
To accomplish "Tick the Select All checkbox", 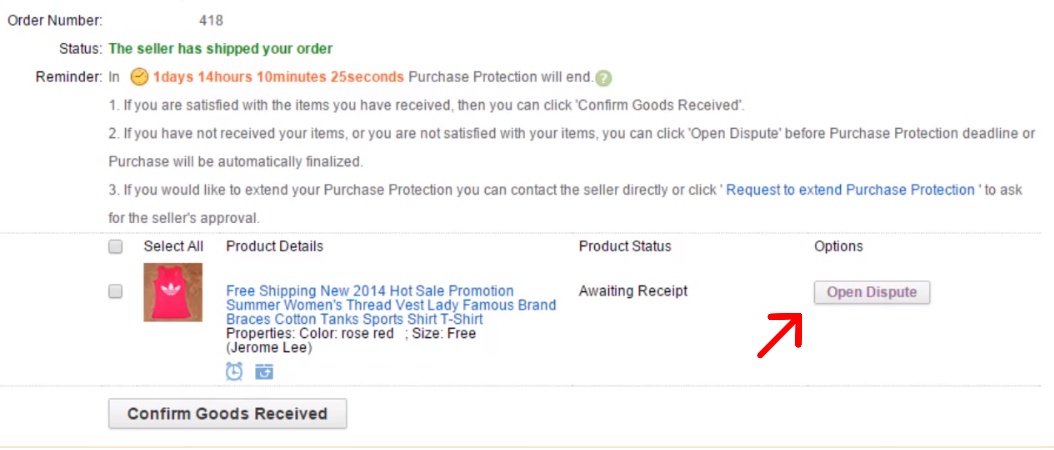I will (x=116, y=247).
